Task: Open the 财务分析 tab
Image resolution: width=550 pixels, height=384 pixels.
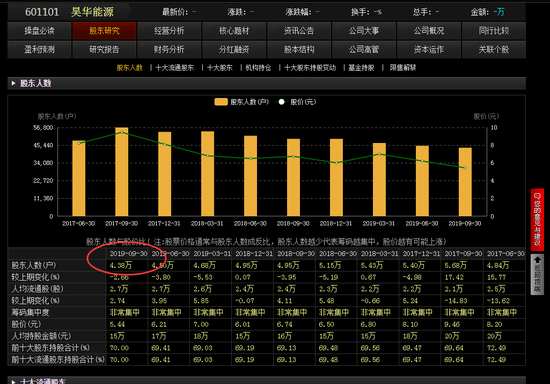Action: [169, 49]
